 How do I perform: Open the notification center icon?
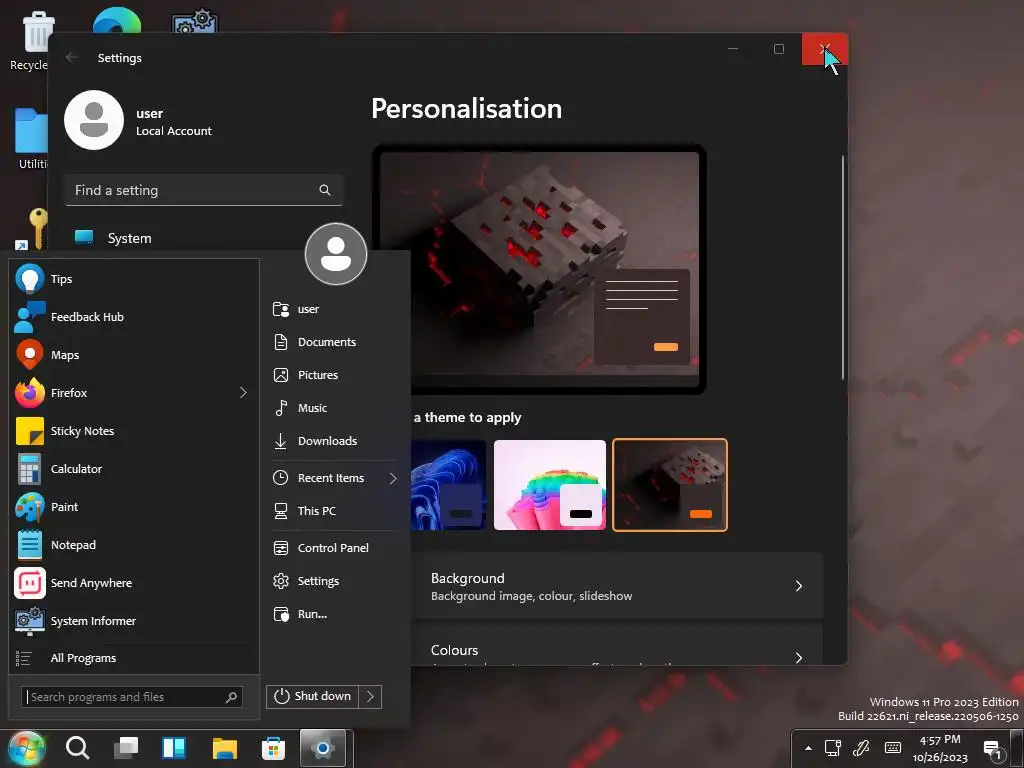993,750
